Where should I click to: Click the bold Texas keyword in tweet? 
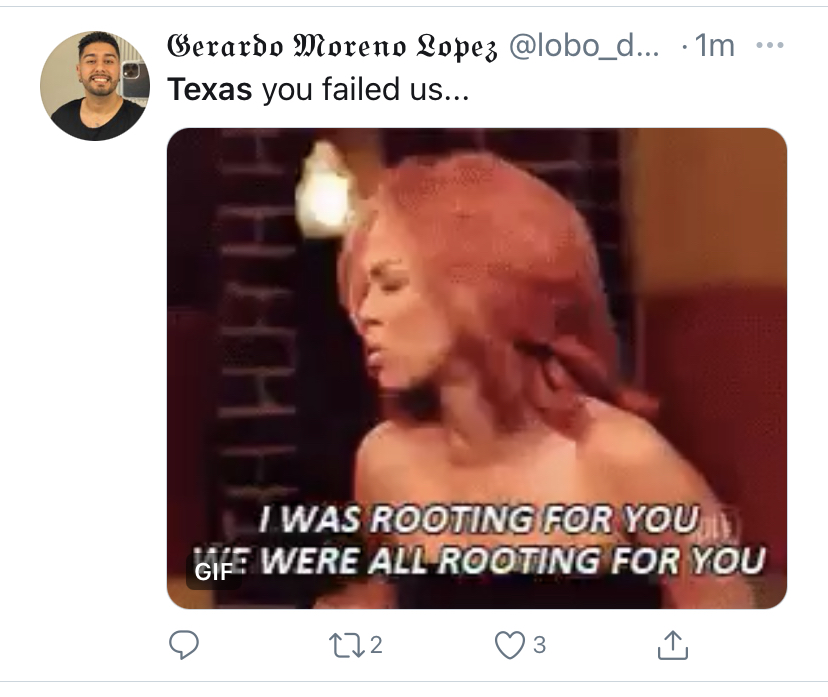tap(210, 89)
